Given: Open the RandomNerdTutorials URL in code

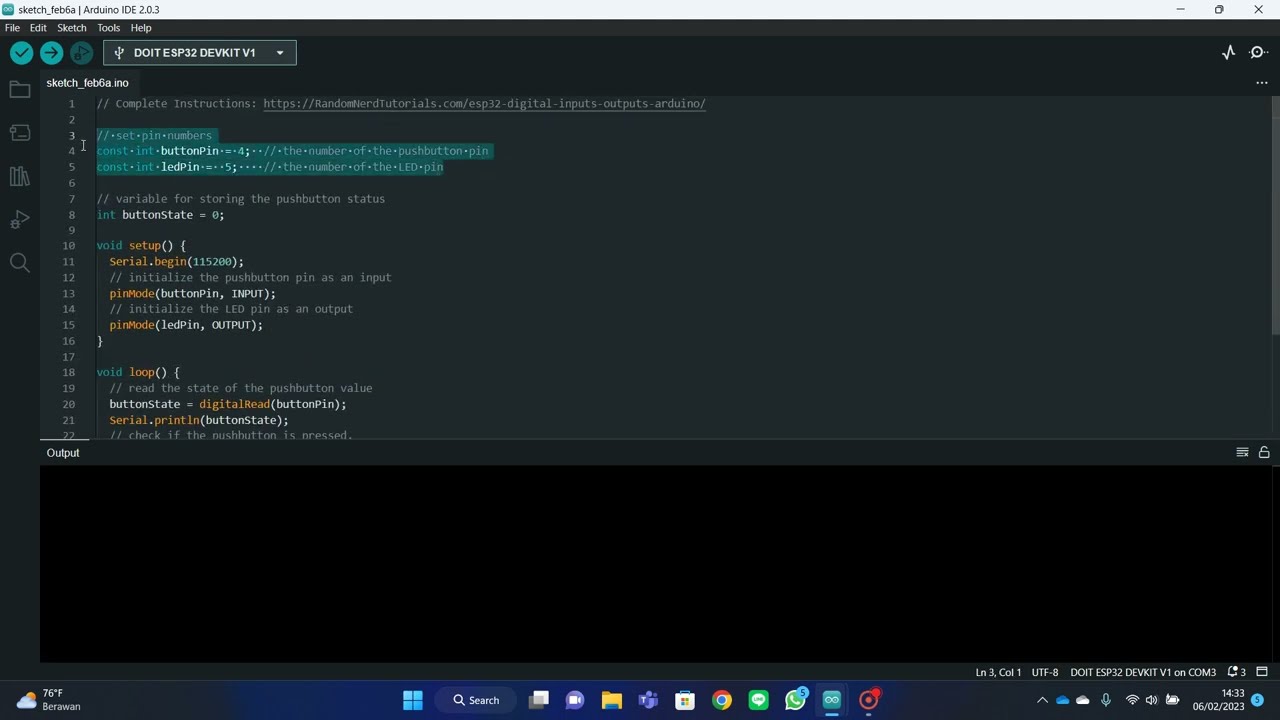Looking at the screenshot, I should (484, 104).
